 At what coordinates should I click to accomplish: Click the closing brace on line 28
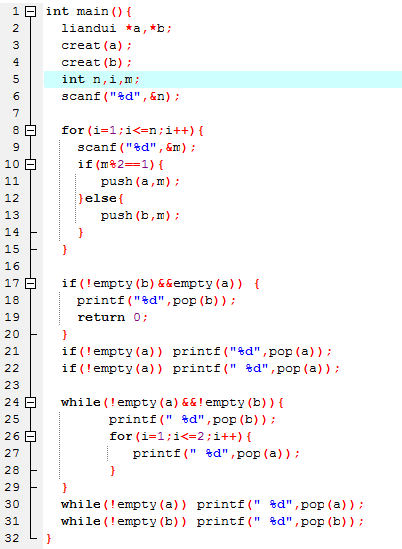point(112,471)
